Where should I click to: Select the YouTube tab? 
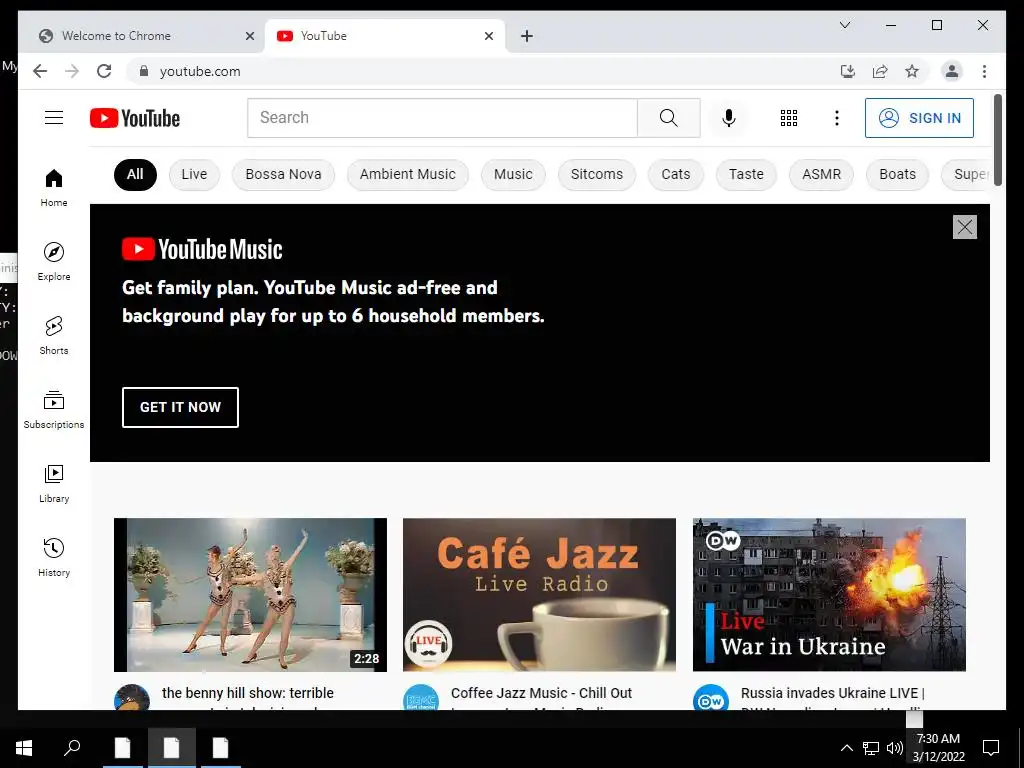[x=385, y=36]
